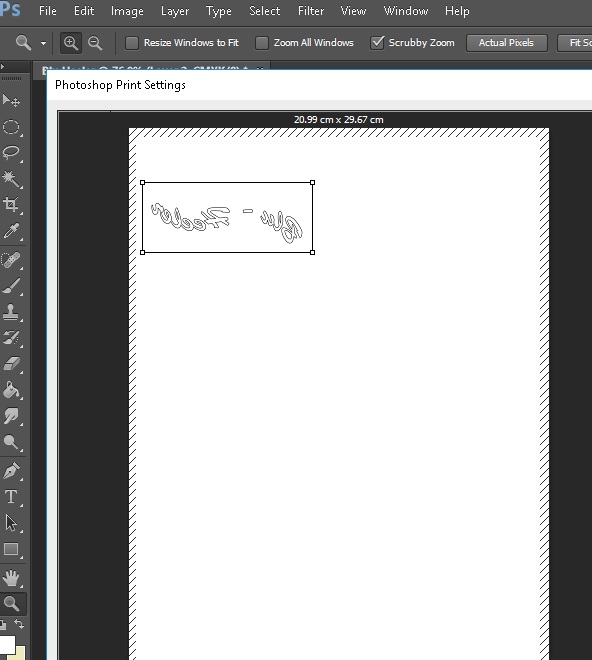Image resolution: width=592 pixels, height=660 pixels.
Task: Open the Zoom tool preset picker arrow
Action: tap(43, 43)
